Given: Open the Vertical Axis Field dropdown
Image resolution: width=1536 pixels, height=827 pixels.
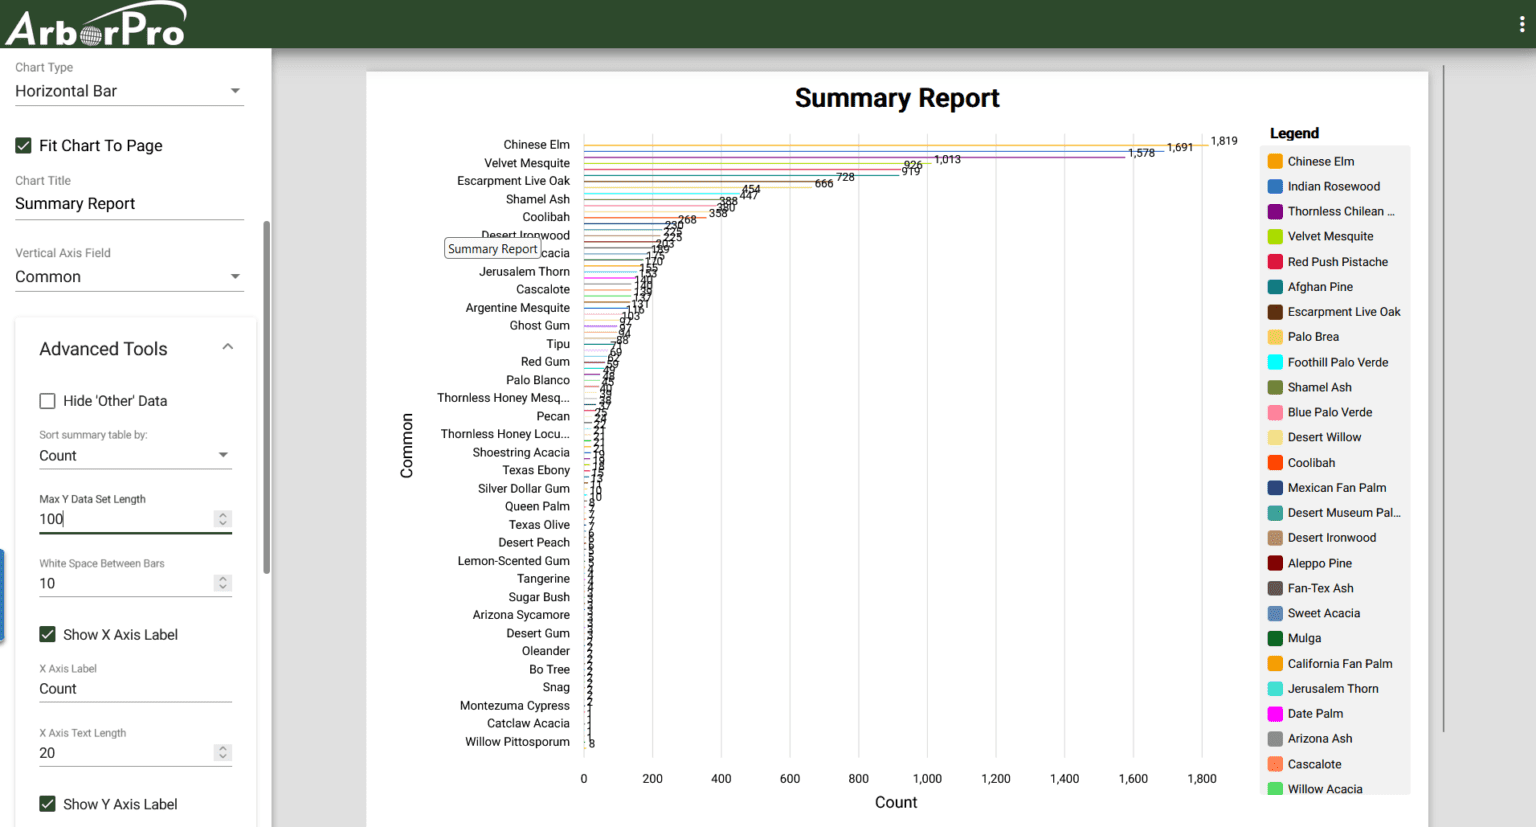Looking at the screenshot, I should (129, 277).
